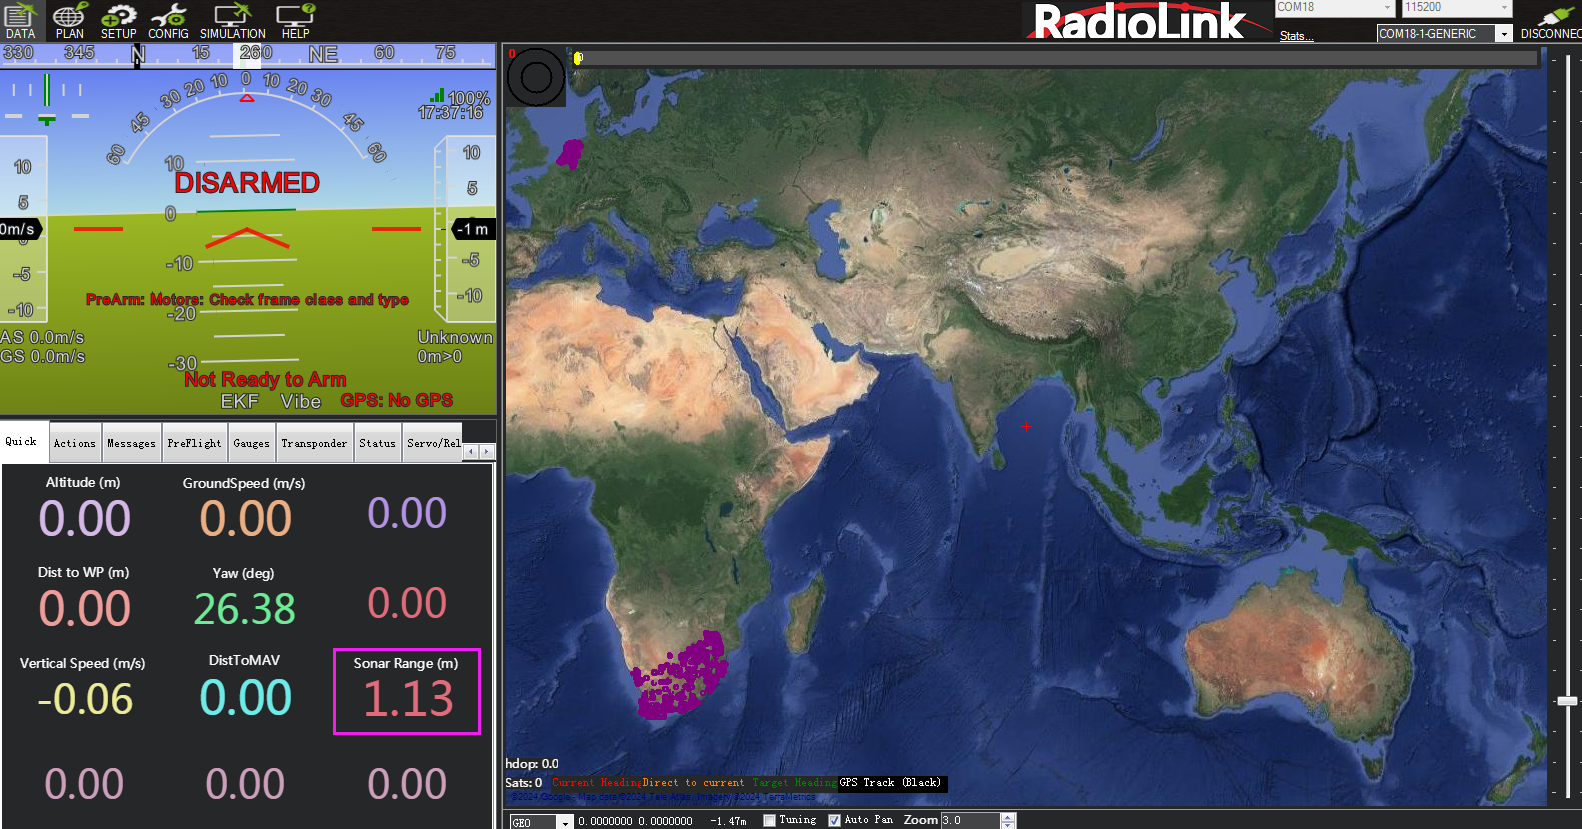The width and height of the screenshot is (1582, 829).
Task: Uncheck the Auto Pan checkbox
Action: [x=834, y=820]
